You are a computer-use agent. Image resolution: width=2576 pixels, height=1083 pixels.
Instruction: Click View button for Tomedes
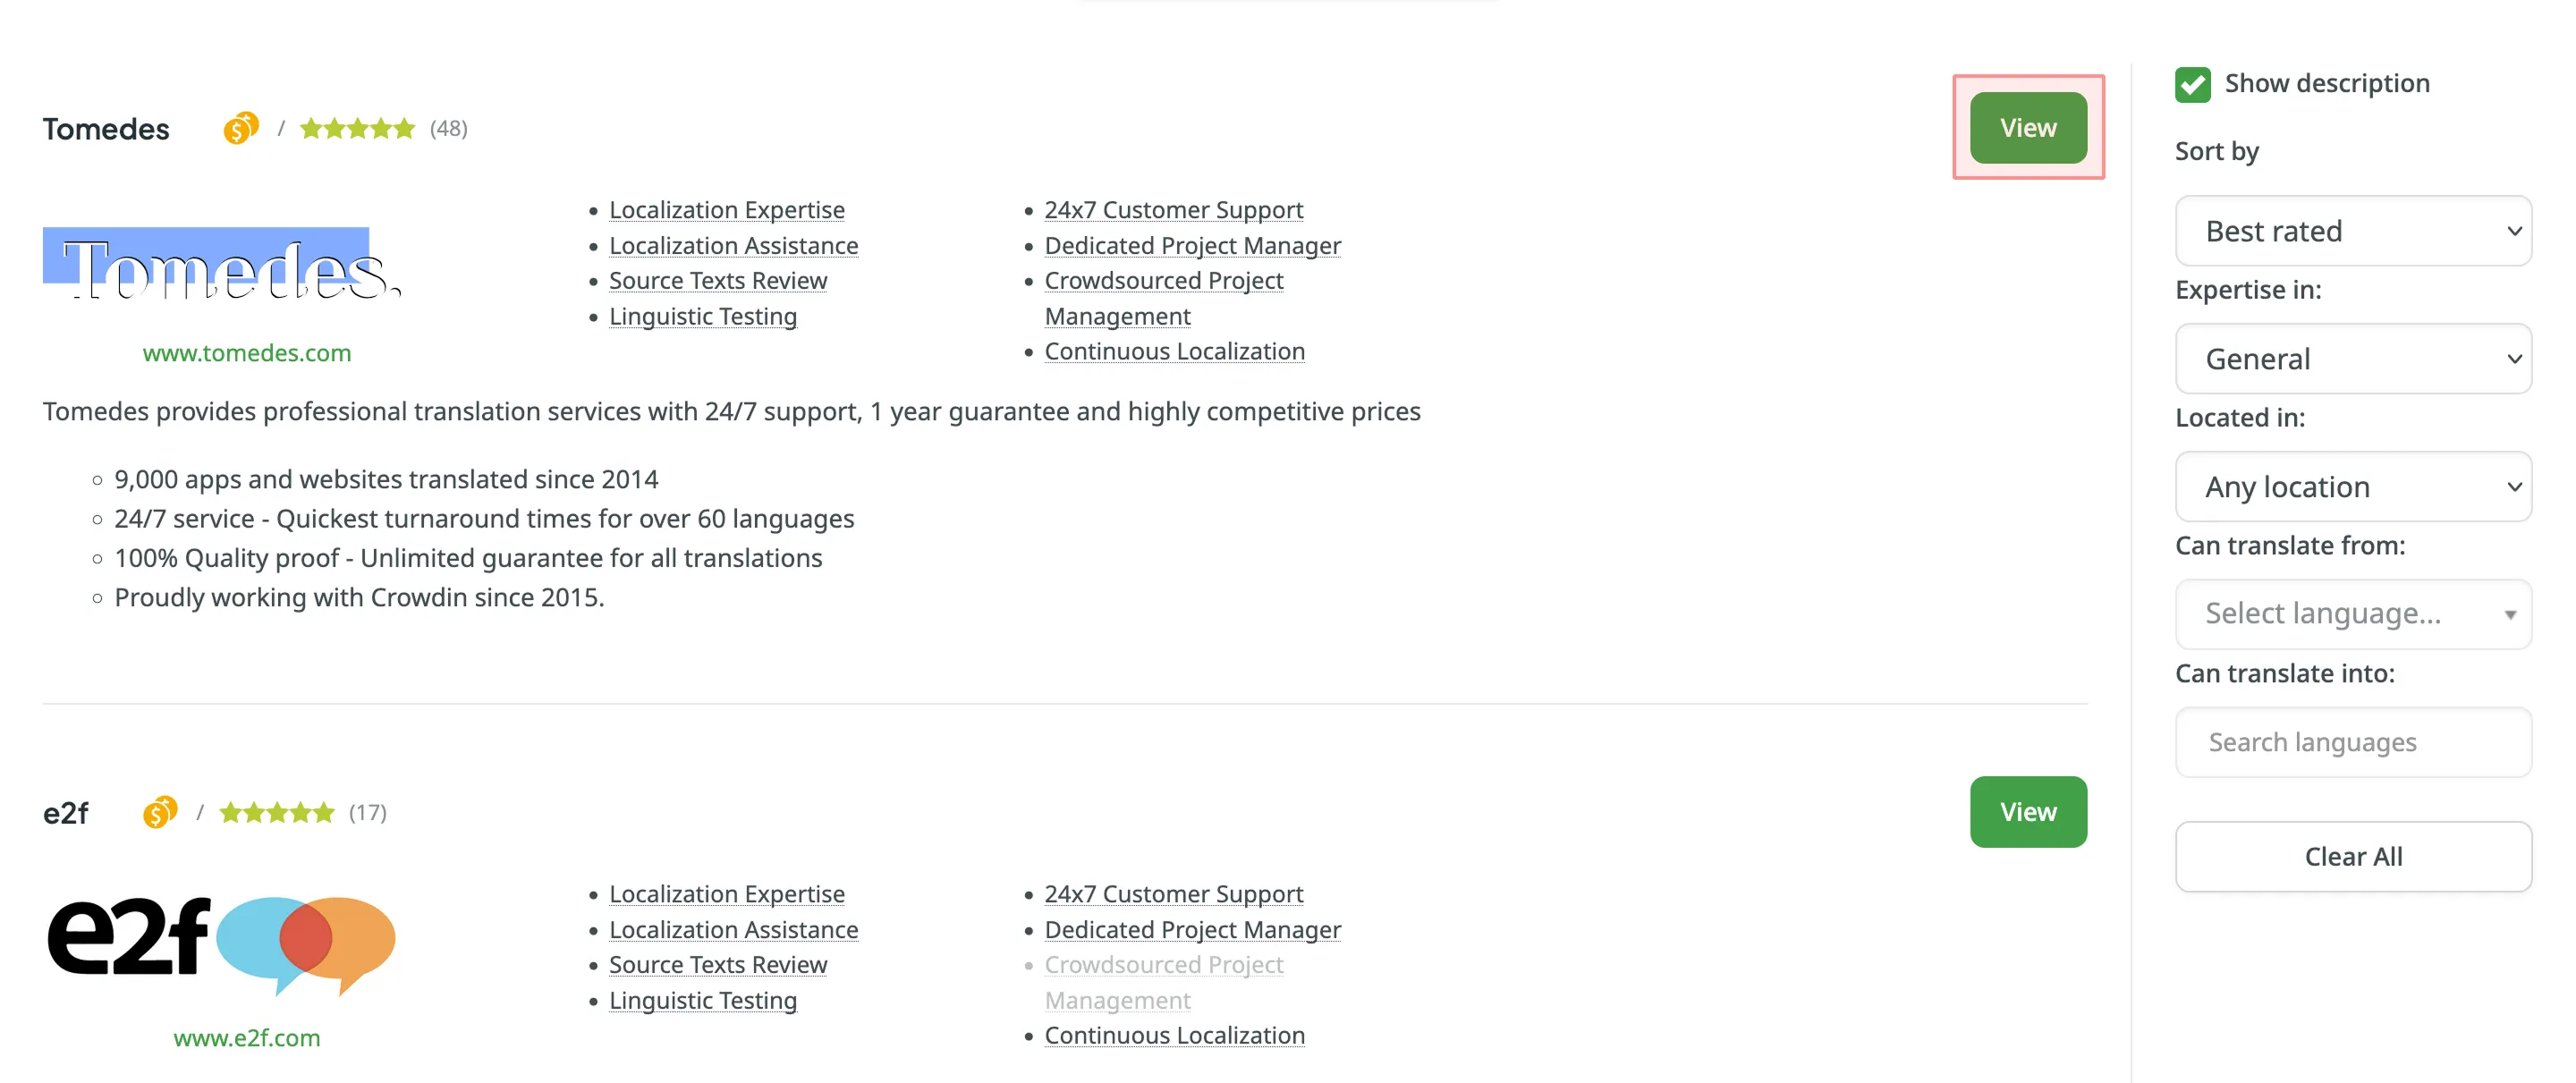pos(2027,128)
